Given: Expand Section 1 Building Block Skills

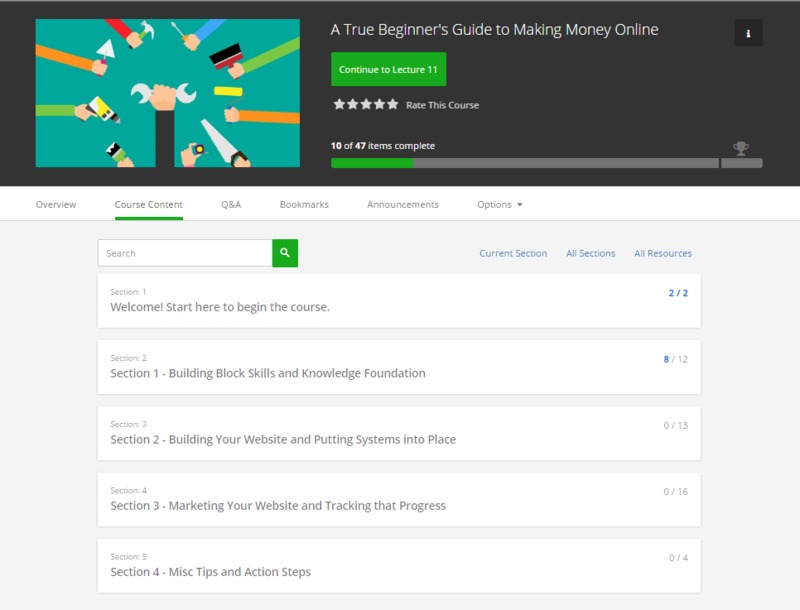Looking at the screenshot, I should [399, 366].
